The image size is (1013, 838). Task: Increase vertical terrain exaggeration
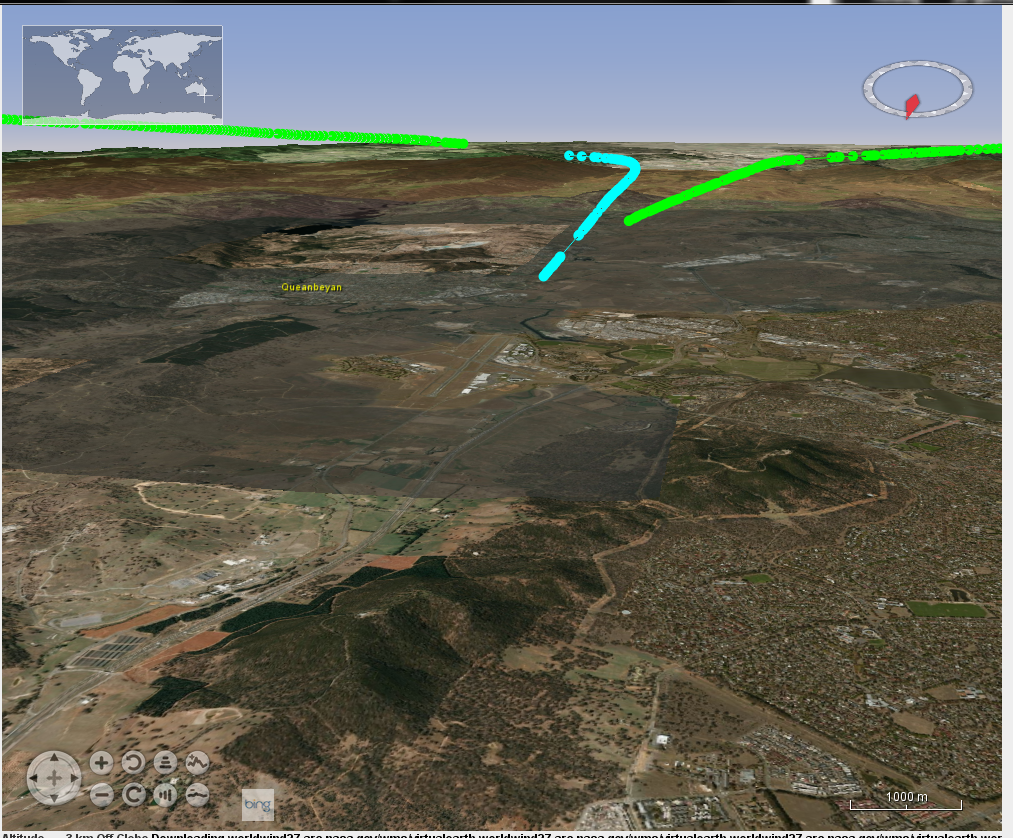197,763
